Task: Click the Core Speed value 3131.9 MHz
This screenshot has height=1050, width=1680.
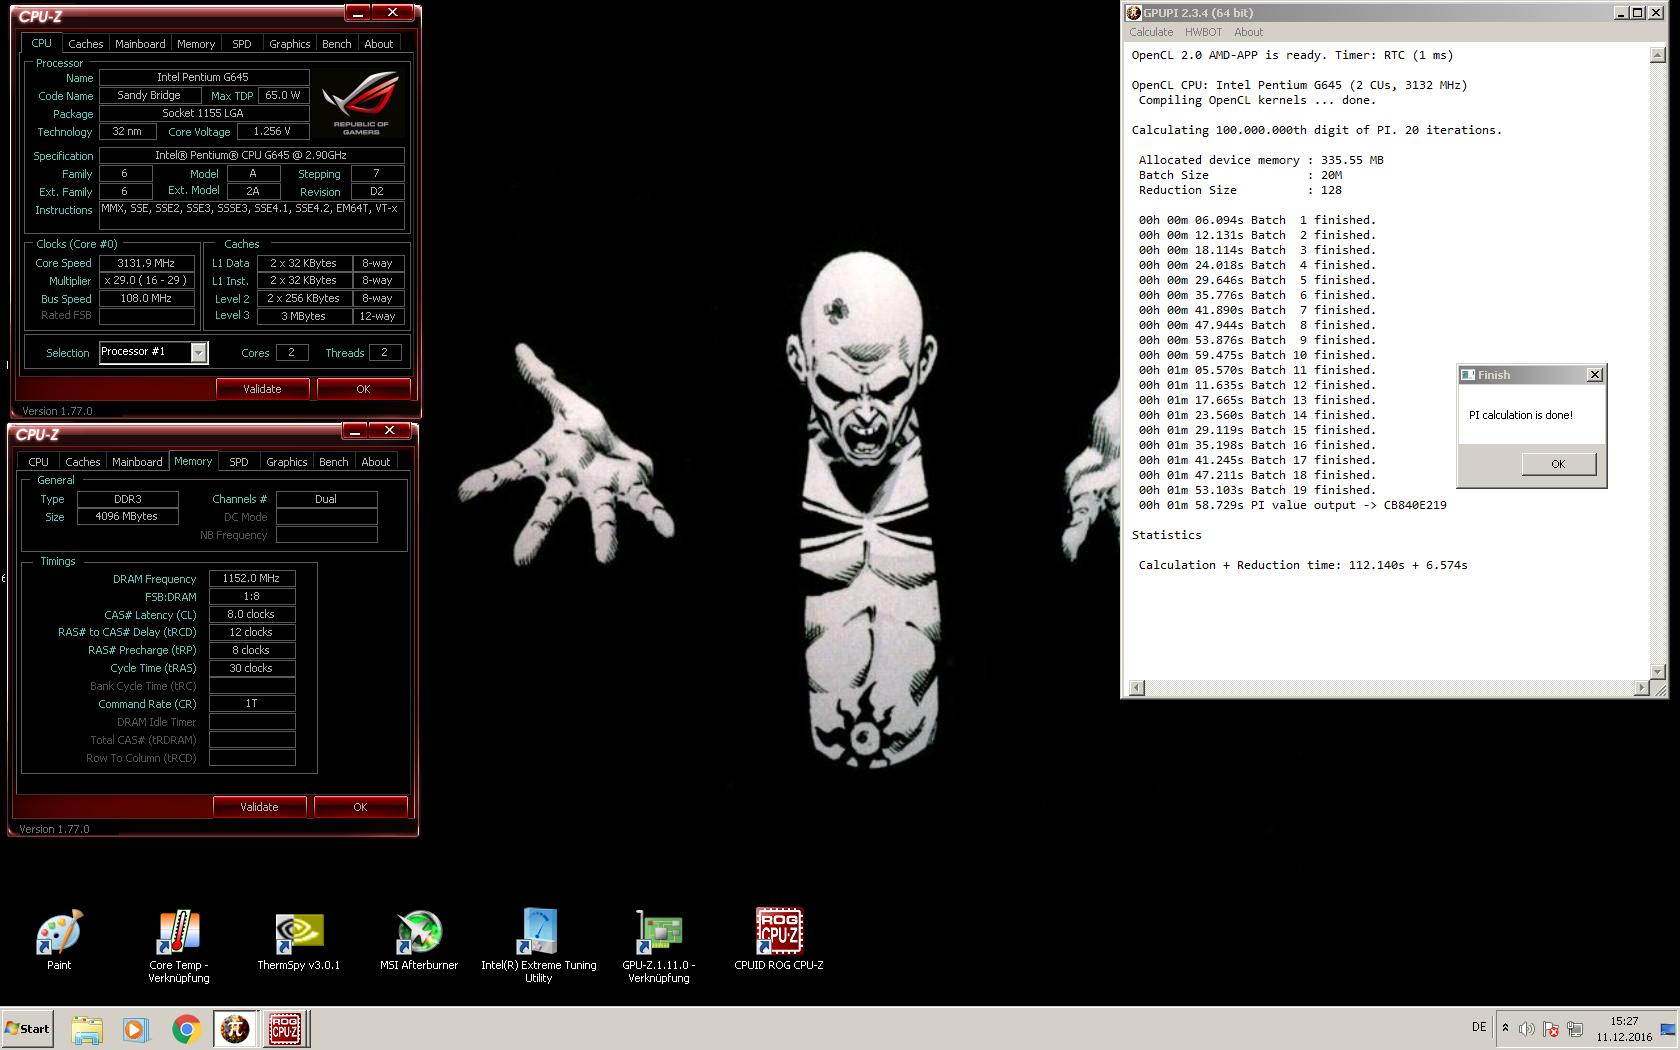Action: [x=146, y=263]
